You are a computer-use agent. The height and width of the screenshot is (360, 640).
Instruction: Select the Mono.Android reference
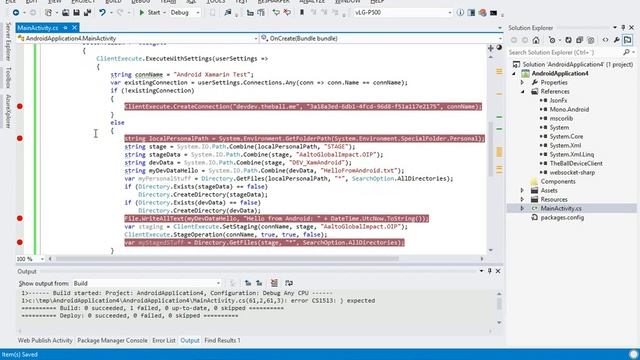569,109
